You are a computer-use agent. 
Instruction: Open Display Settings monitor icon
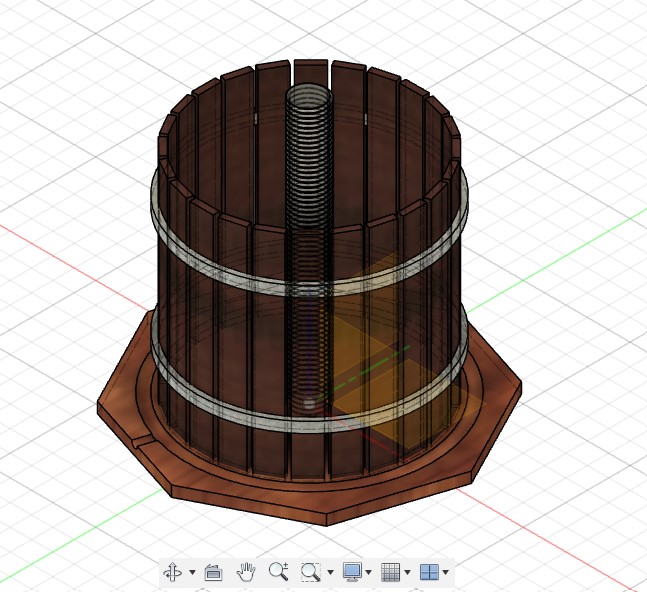tap(352, 572)
